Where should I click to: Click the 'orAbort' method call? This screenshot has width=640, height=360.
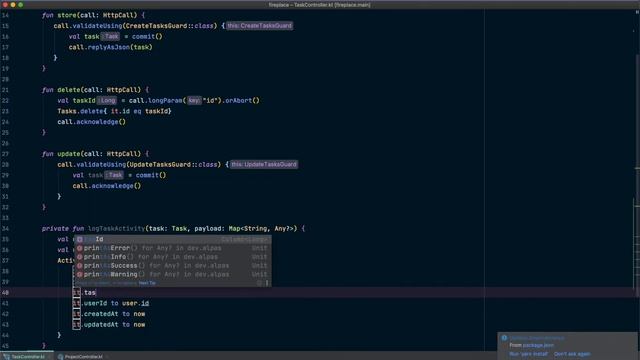(238, 100)
